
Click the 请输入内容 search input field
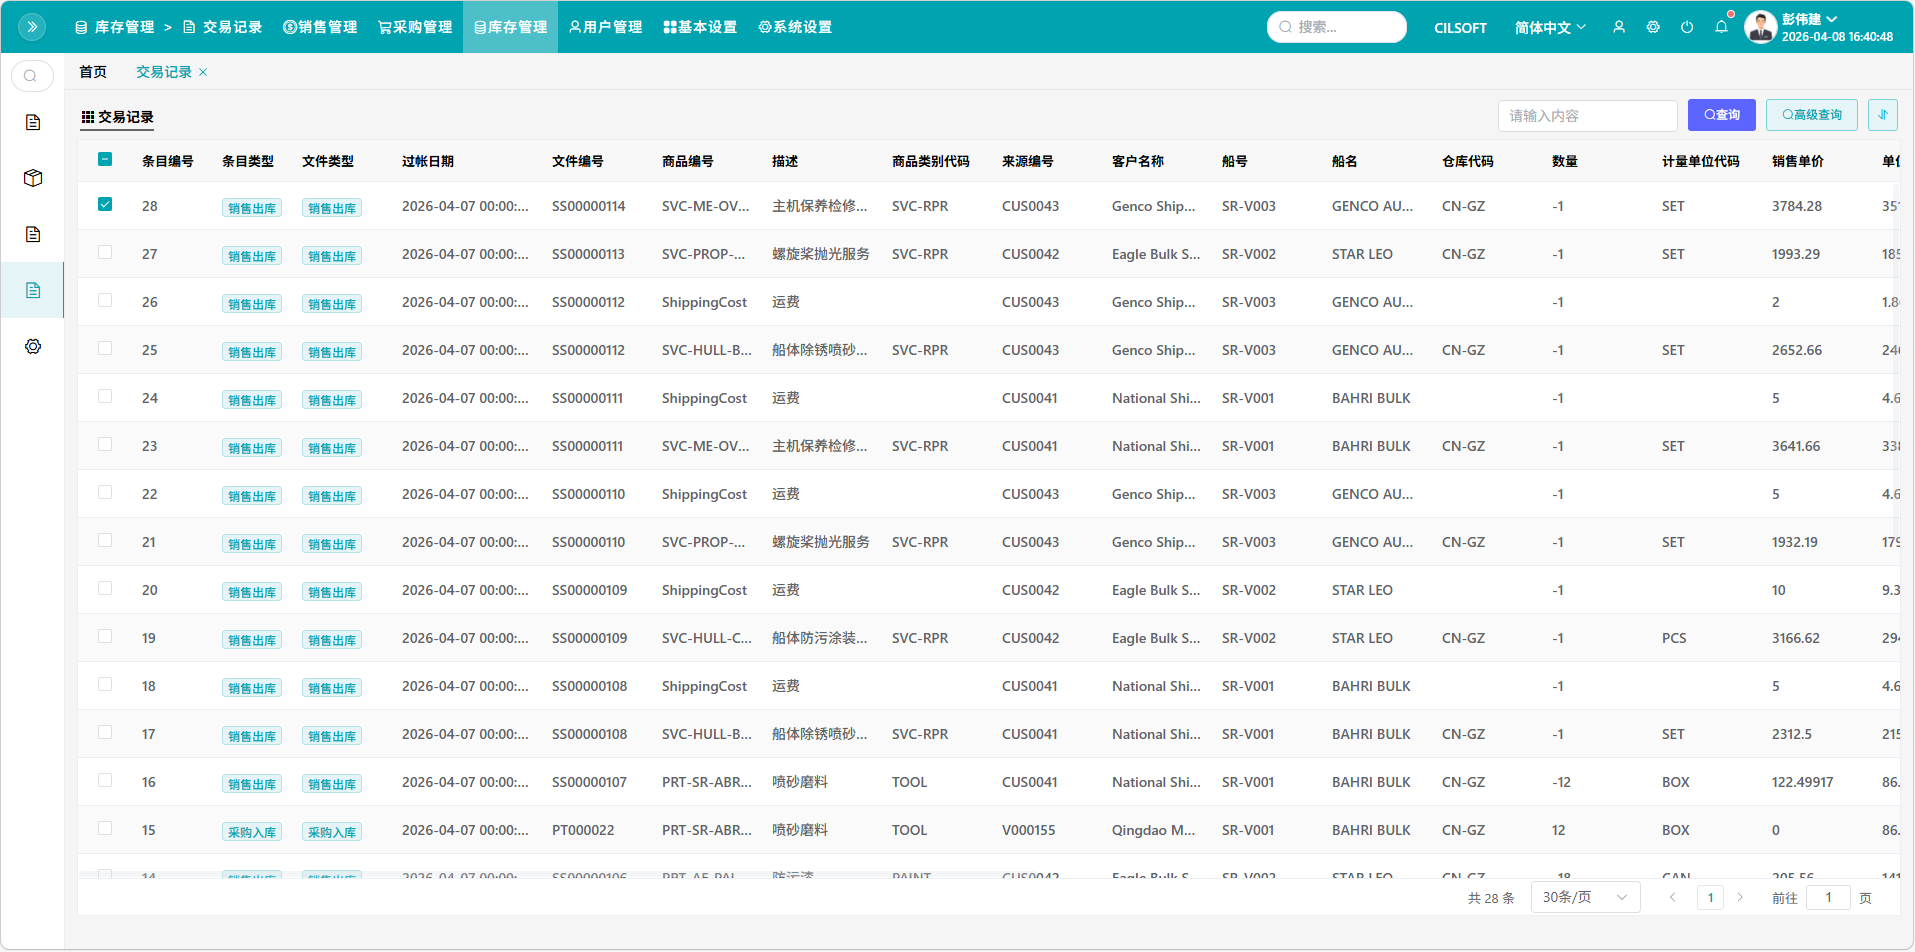click(x=1587, y=116)
